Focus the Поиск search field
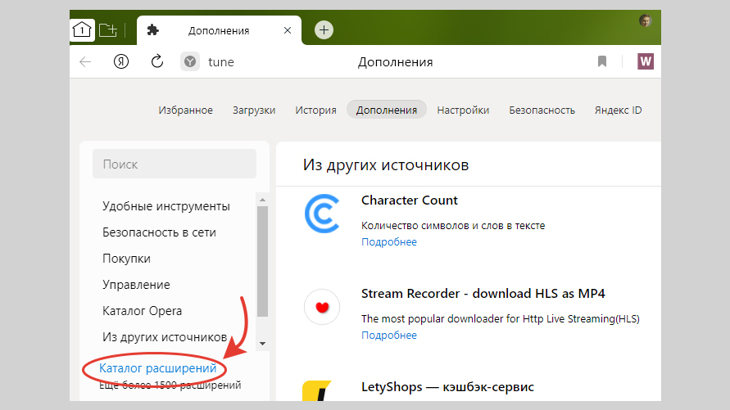The width and height of the screenshot is (730, 410). pyautogui.click(x=174, y=164)
